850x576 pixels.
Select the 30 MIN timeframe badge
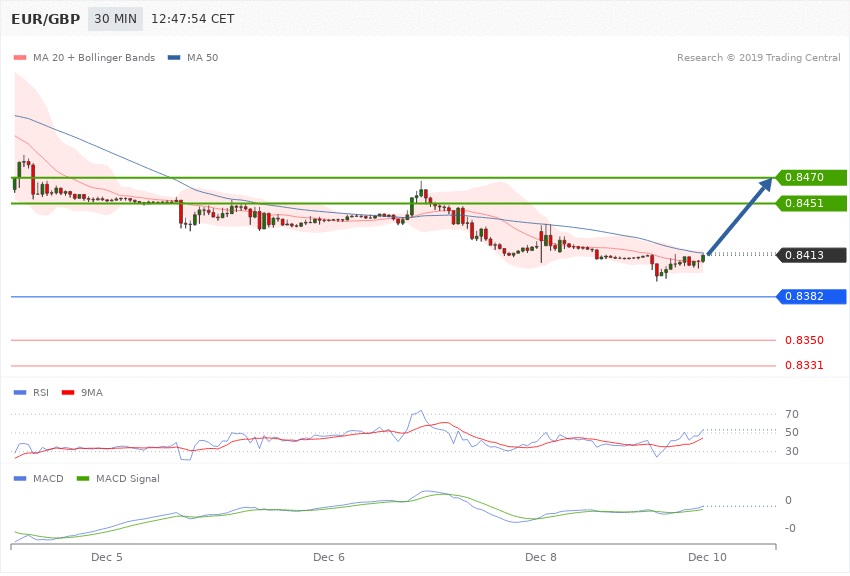tap(115, 19)
